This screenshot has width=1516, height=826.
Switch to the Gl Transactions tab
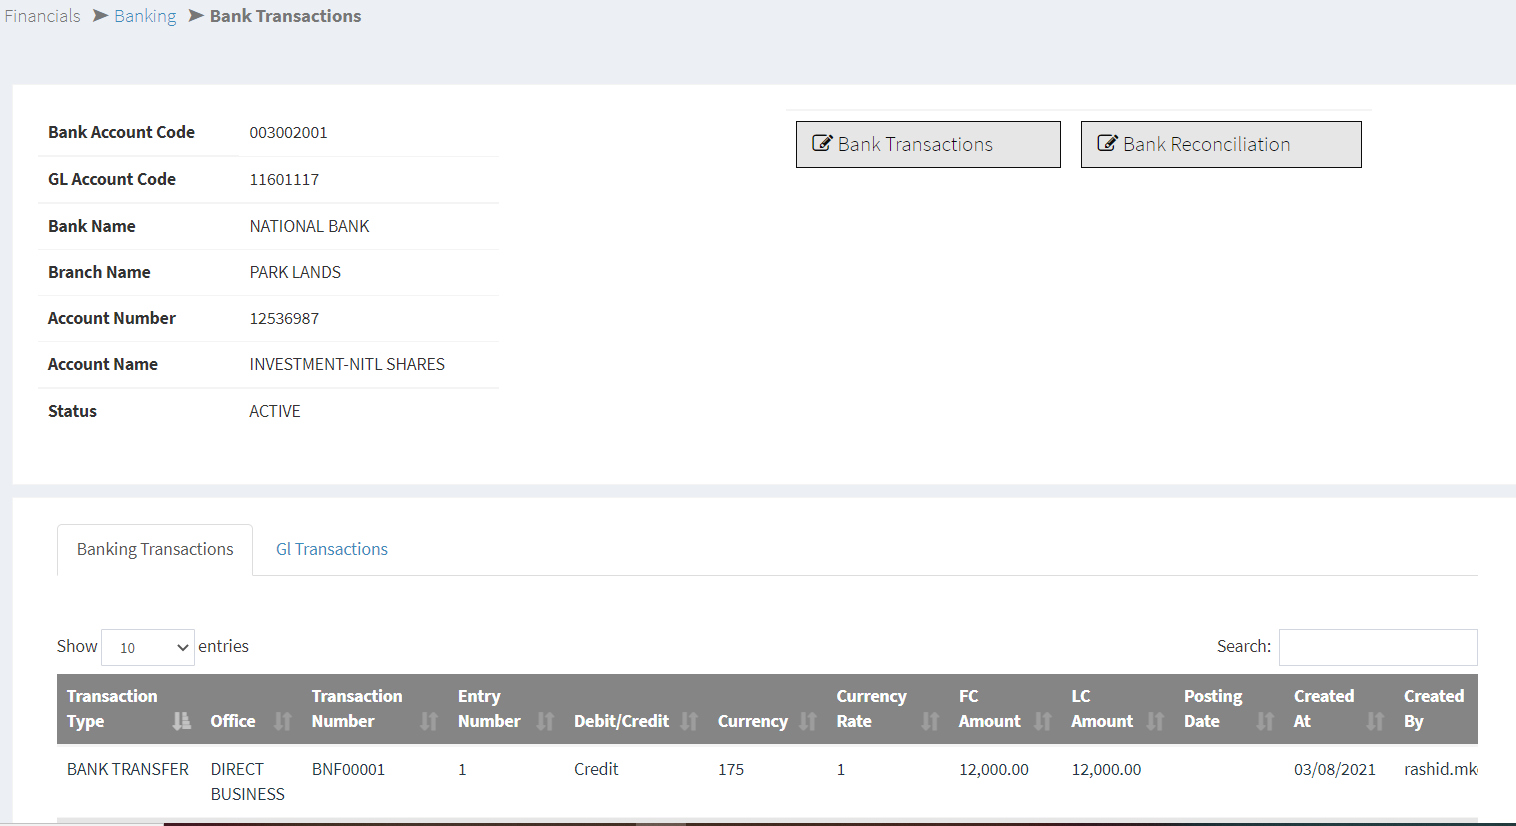coord(331,549)
